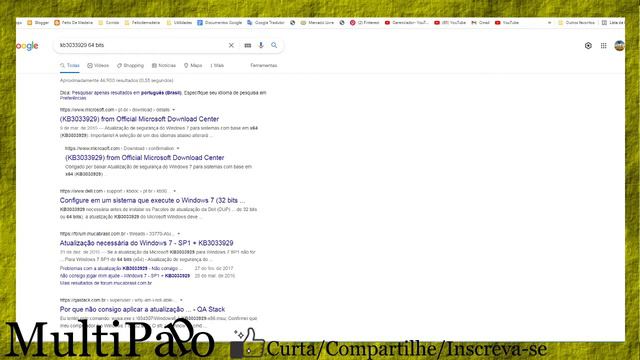Expand dropdown arrow next to microsoft.com confirmation URL
The width and height of the screenshot is (640, 360).
178,149
